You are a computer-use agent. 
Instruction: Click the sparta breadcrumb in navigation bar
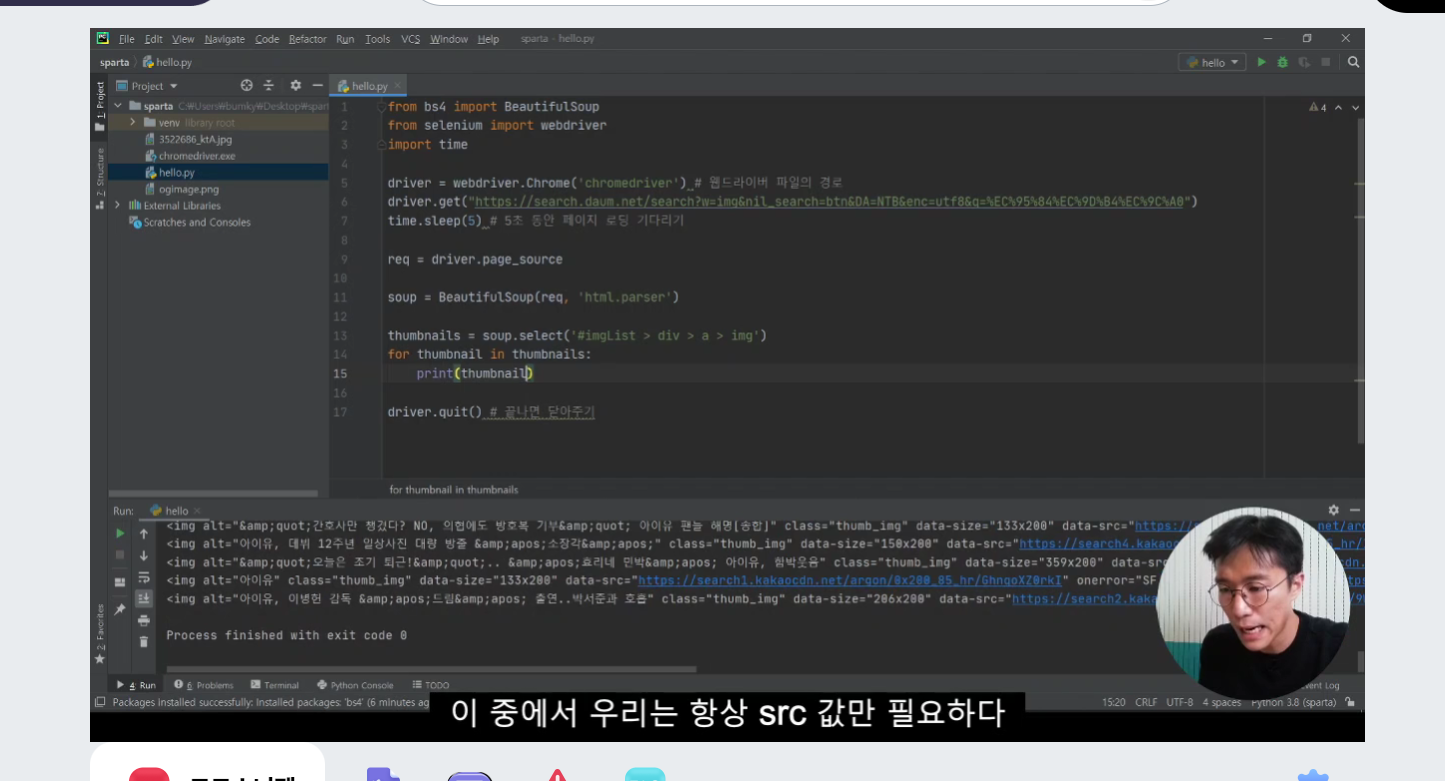[x=114, y=62]
